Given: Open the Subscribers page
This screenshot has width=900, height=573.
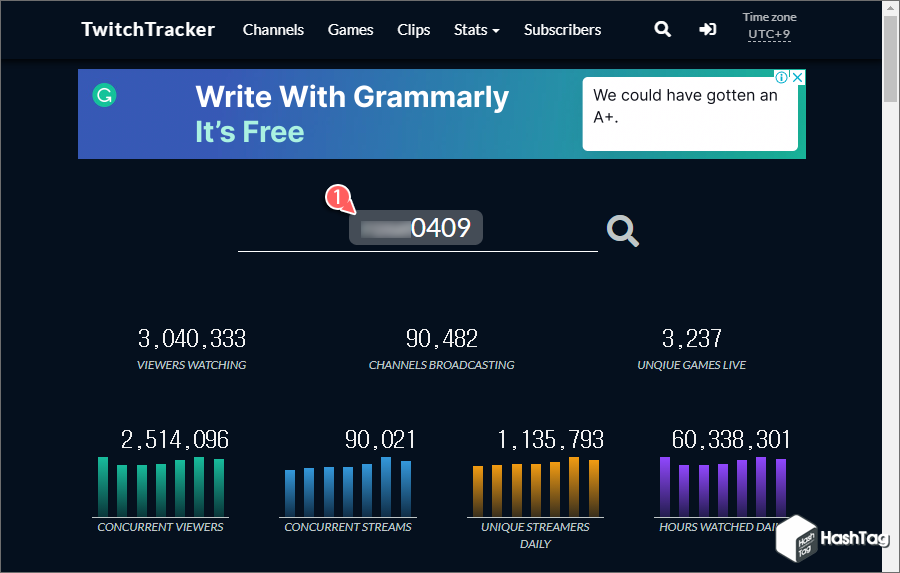Looking at the screenshot, I should [x=562, y=30].
